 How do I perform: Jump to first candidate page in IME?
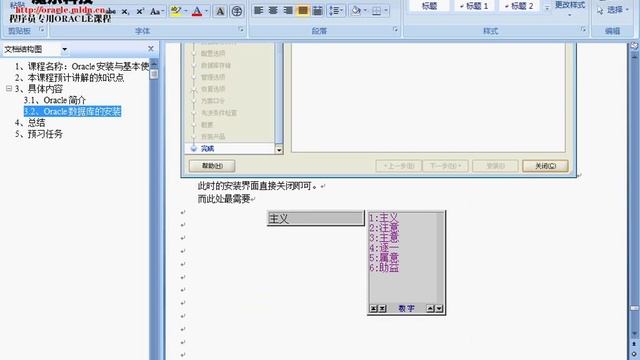373,309
